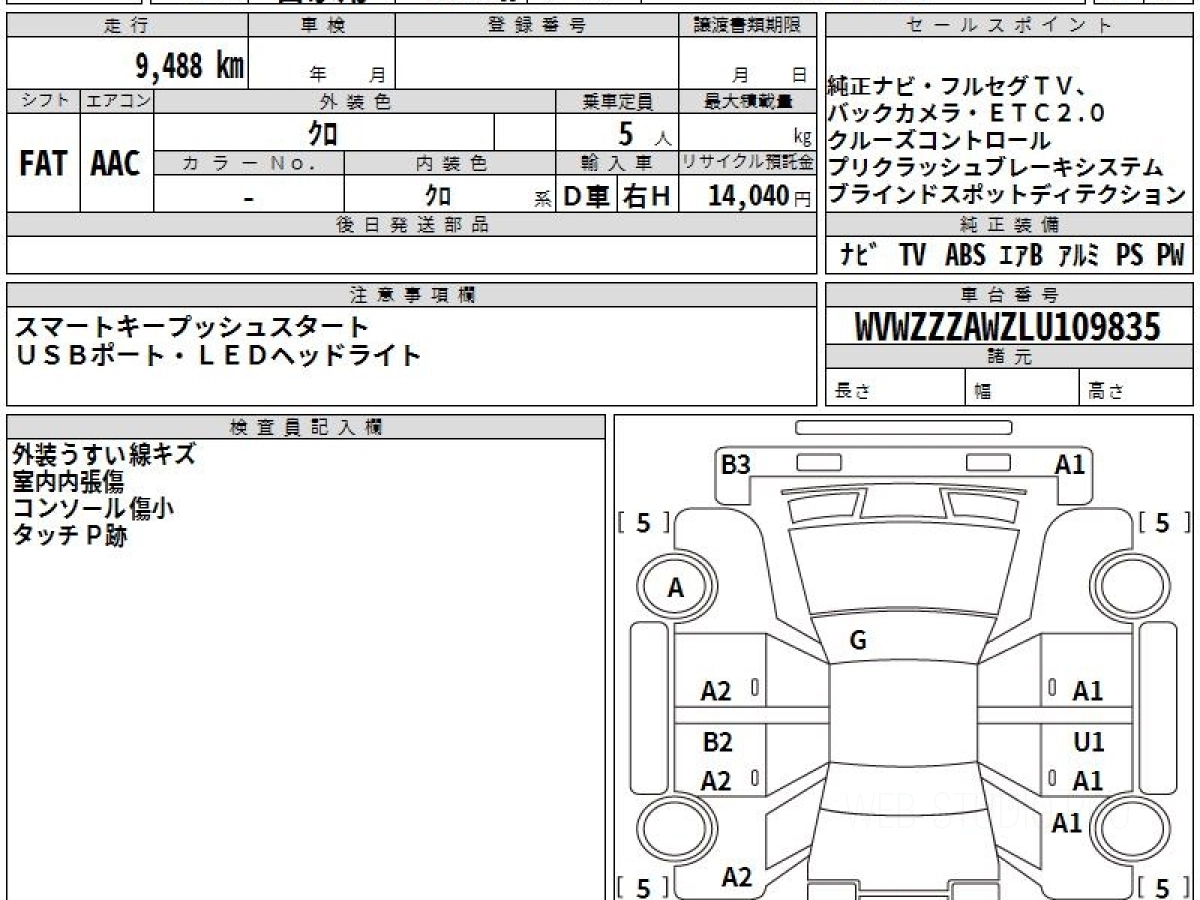Click the 乗車定員 header
This screenshot has height=900, width=1200.
[618, 101]
